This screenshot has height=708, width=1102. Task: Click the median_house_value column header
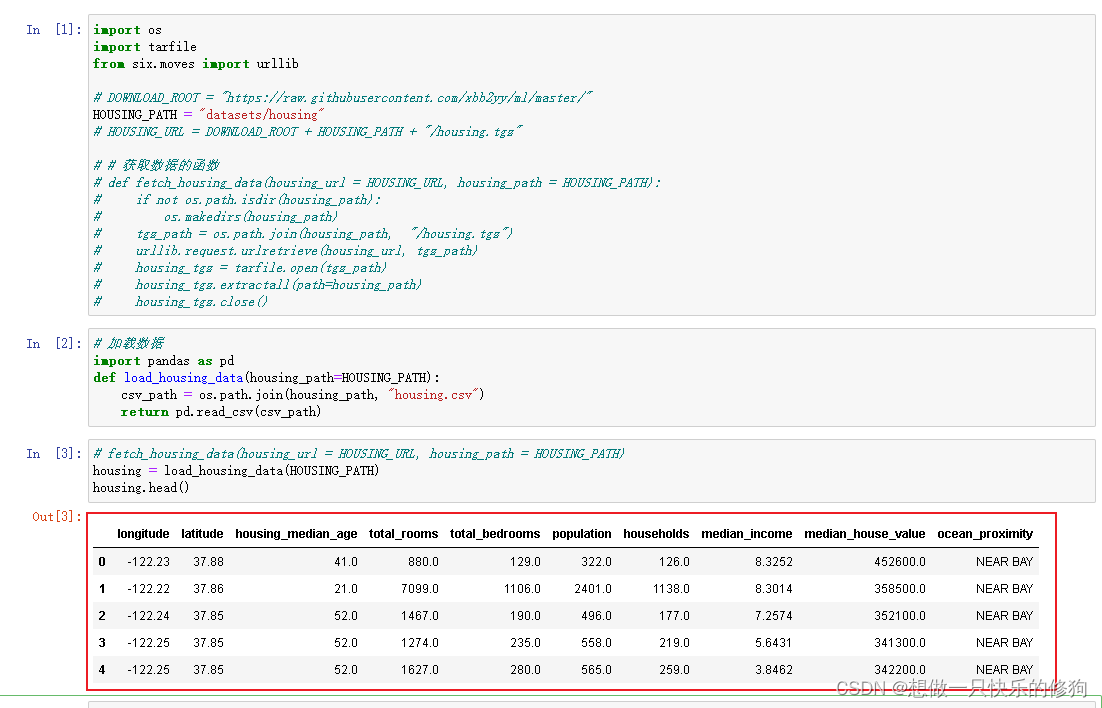(x=865, y=534)
